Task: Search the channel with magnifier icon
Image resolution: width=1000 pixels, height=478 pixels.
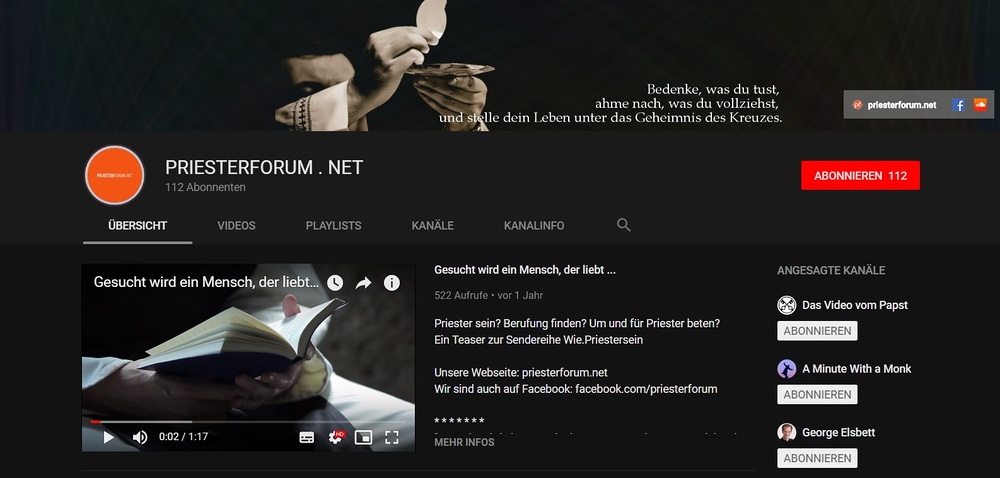Action: coord(624,225)
